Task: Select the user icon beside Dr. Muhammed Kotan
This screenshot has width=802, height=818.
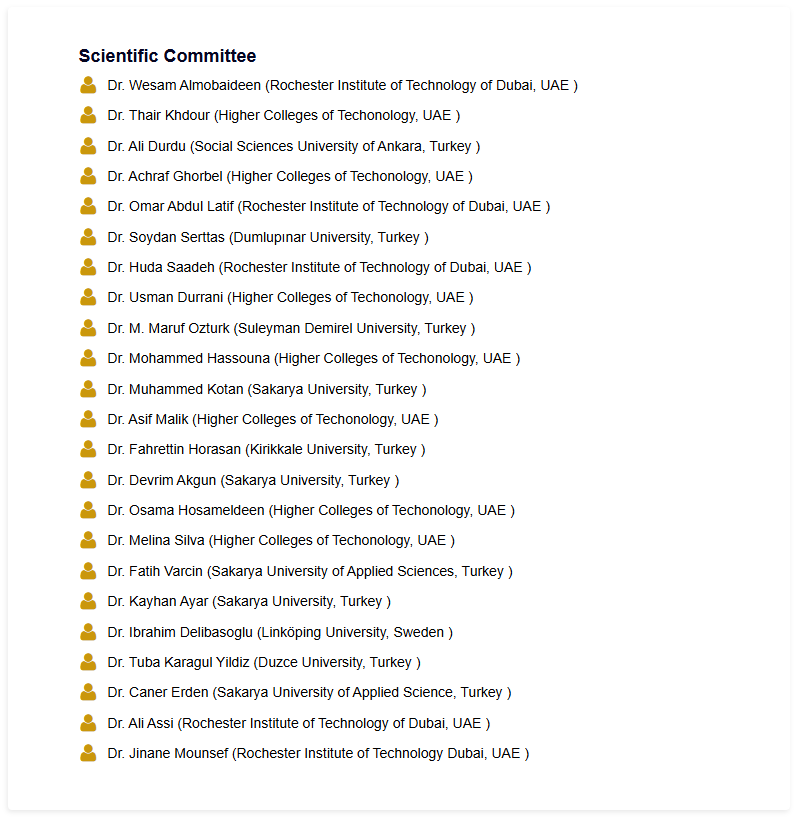Action: [x=88, y=389]
